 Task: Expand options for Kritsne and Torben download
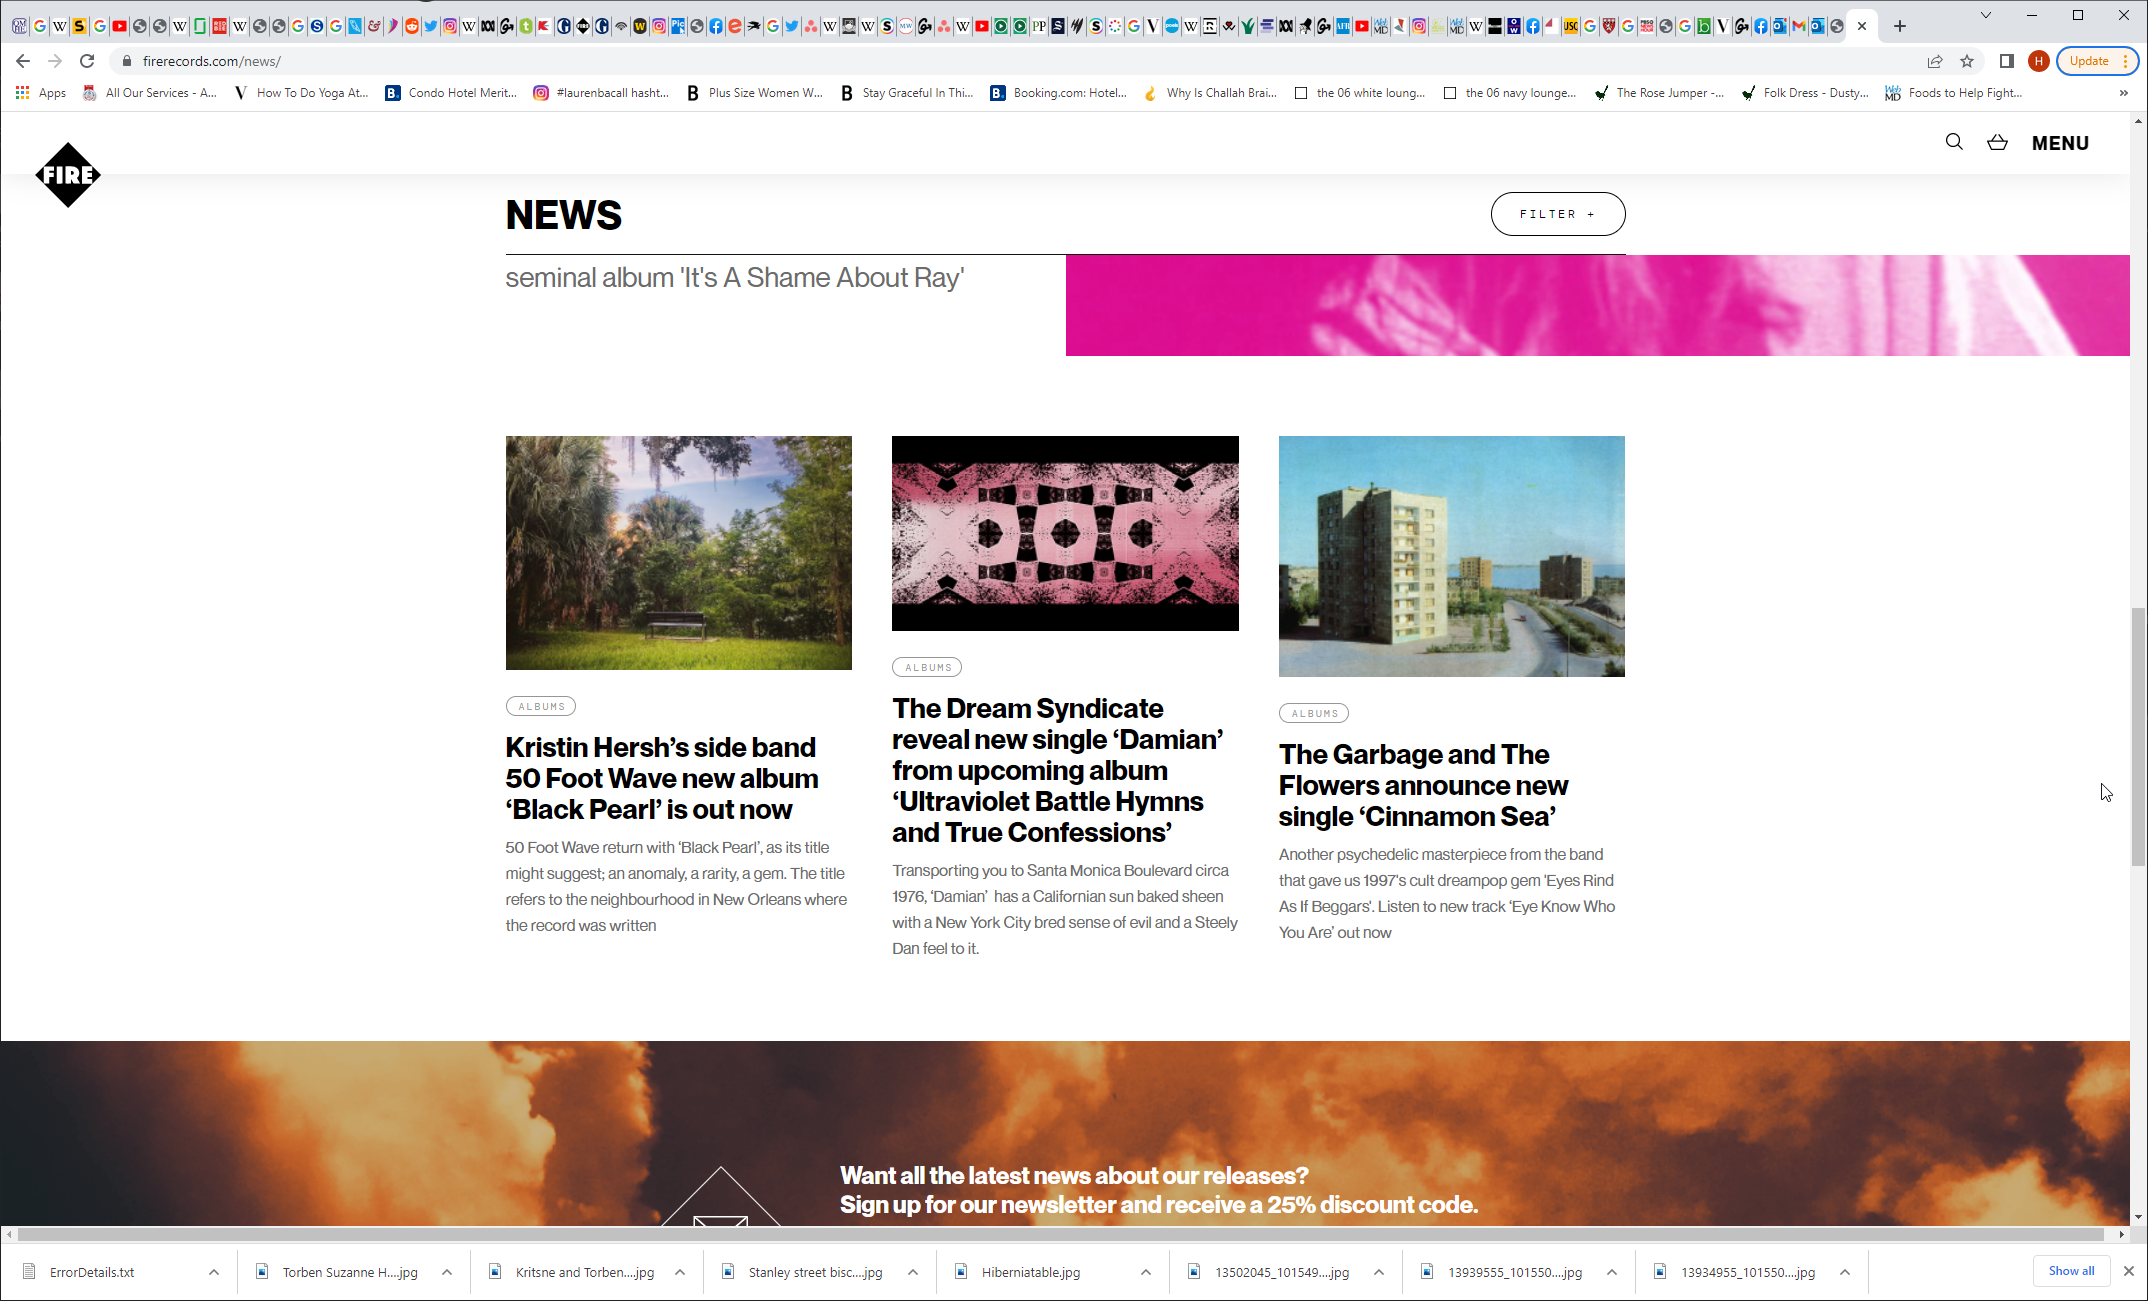[x=680, y=1272]
